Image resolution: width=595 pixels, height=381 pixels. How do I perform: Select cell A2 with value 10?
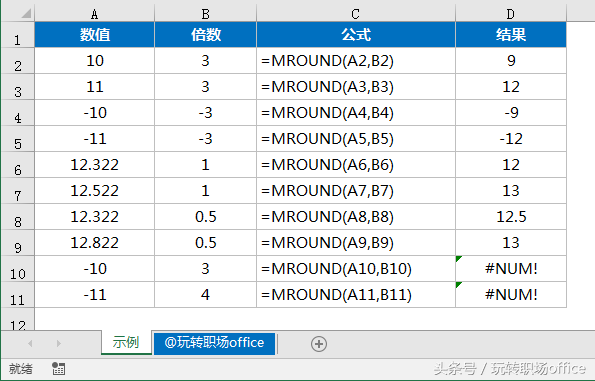94,61
